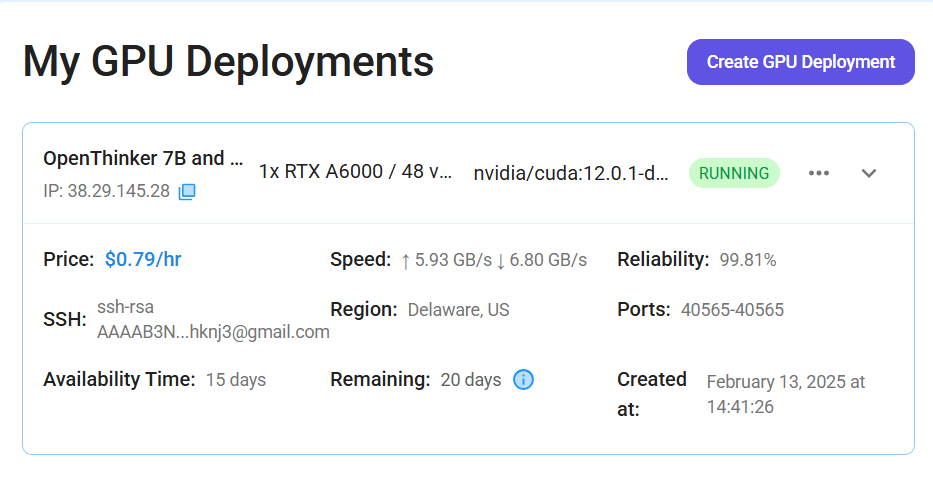Collapse the deployment details with the chevron
Viewport: 933px width, 497px height.
click(x=869, y=173)
